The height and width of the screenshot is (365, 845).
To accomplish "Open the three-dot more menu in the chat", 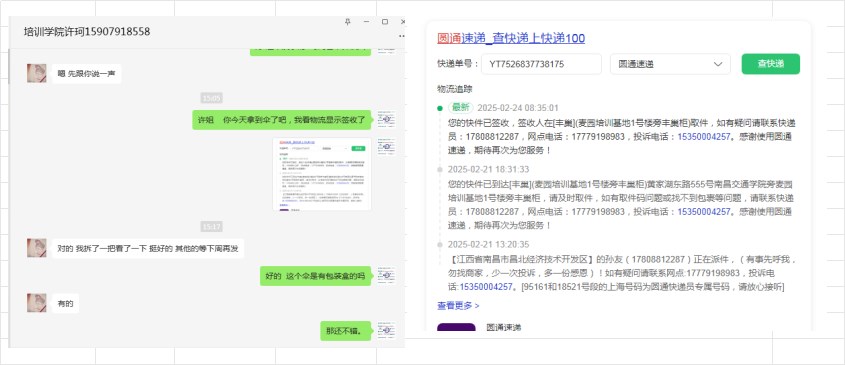I will pyautogui.click(x=402, y=36).
